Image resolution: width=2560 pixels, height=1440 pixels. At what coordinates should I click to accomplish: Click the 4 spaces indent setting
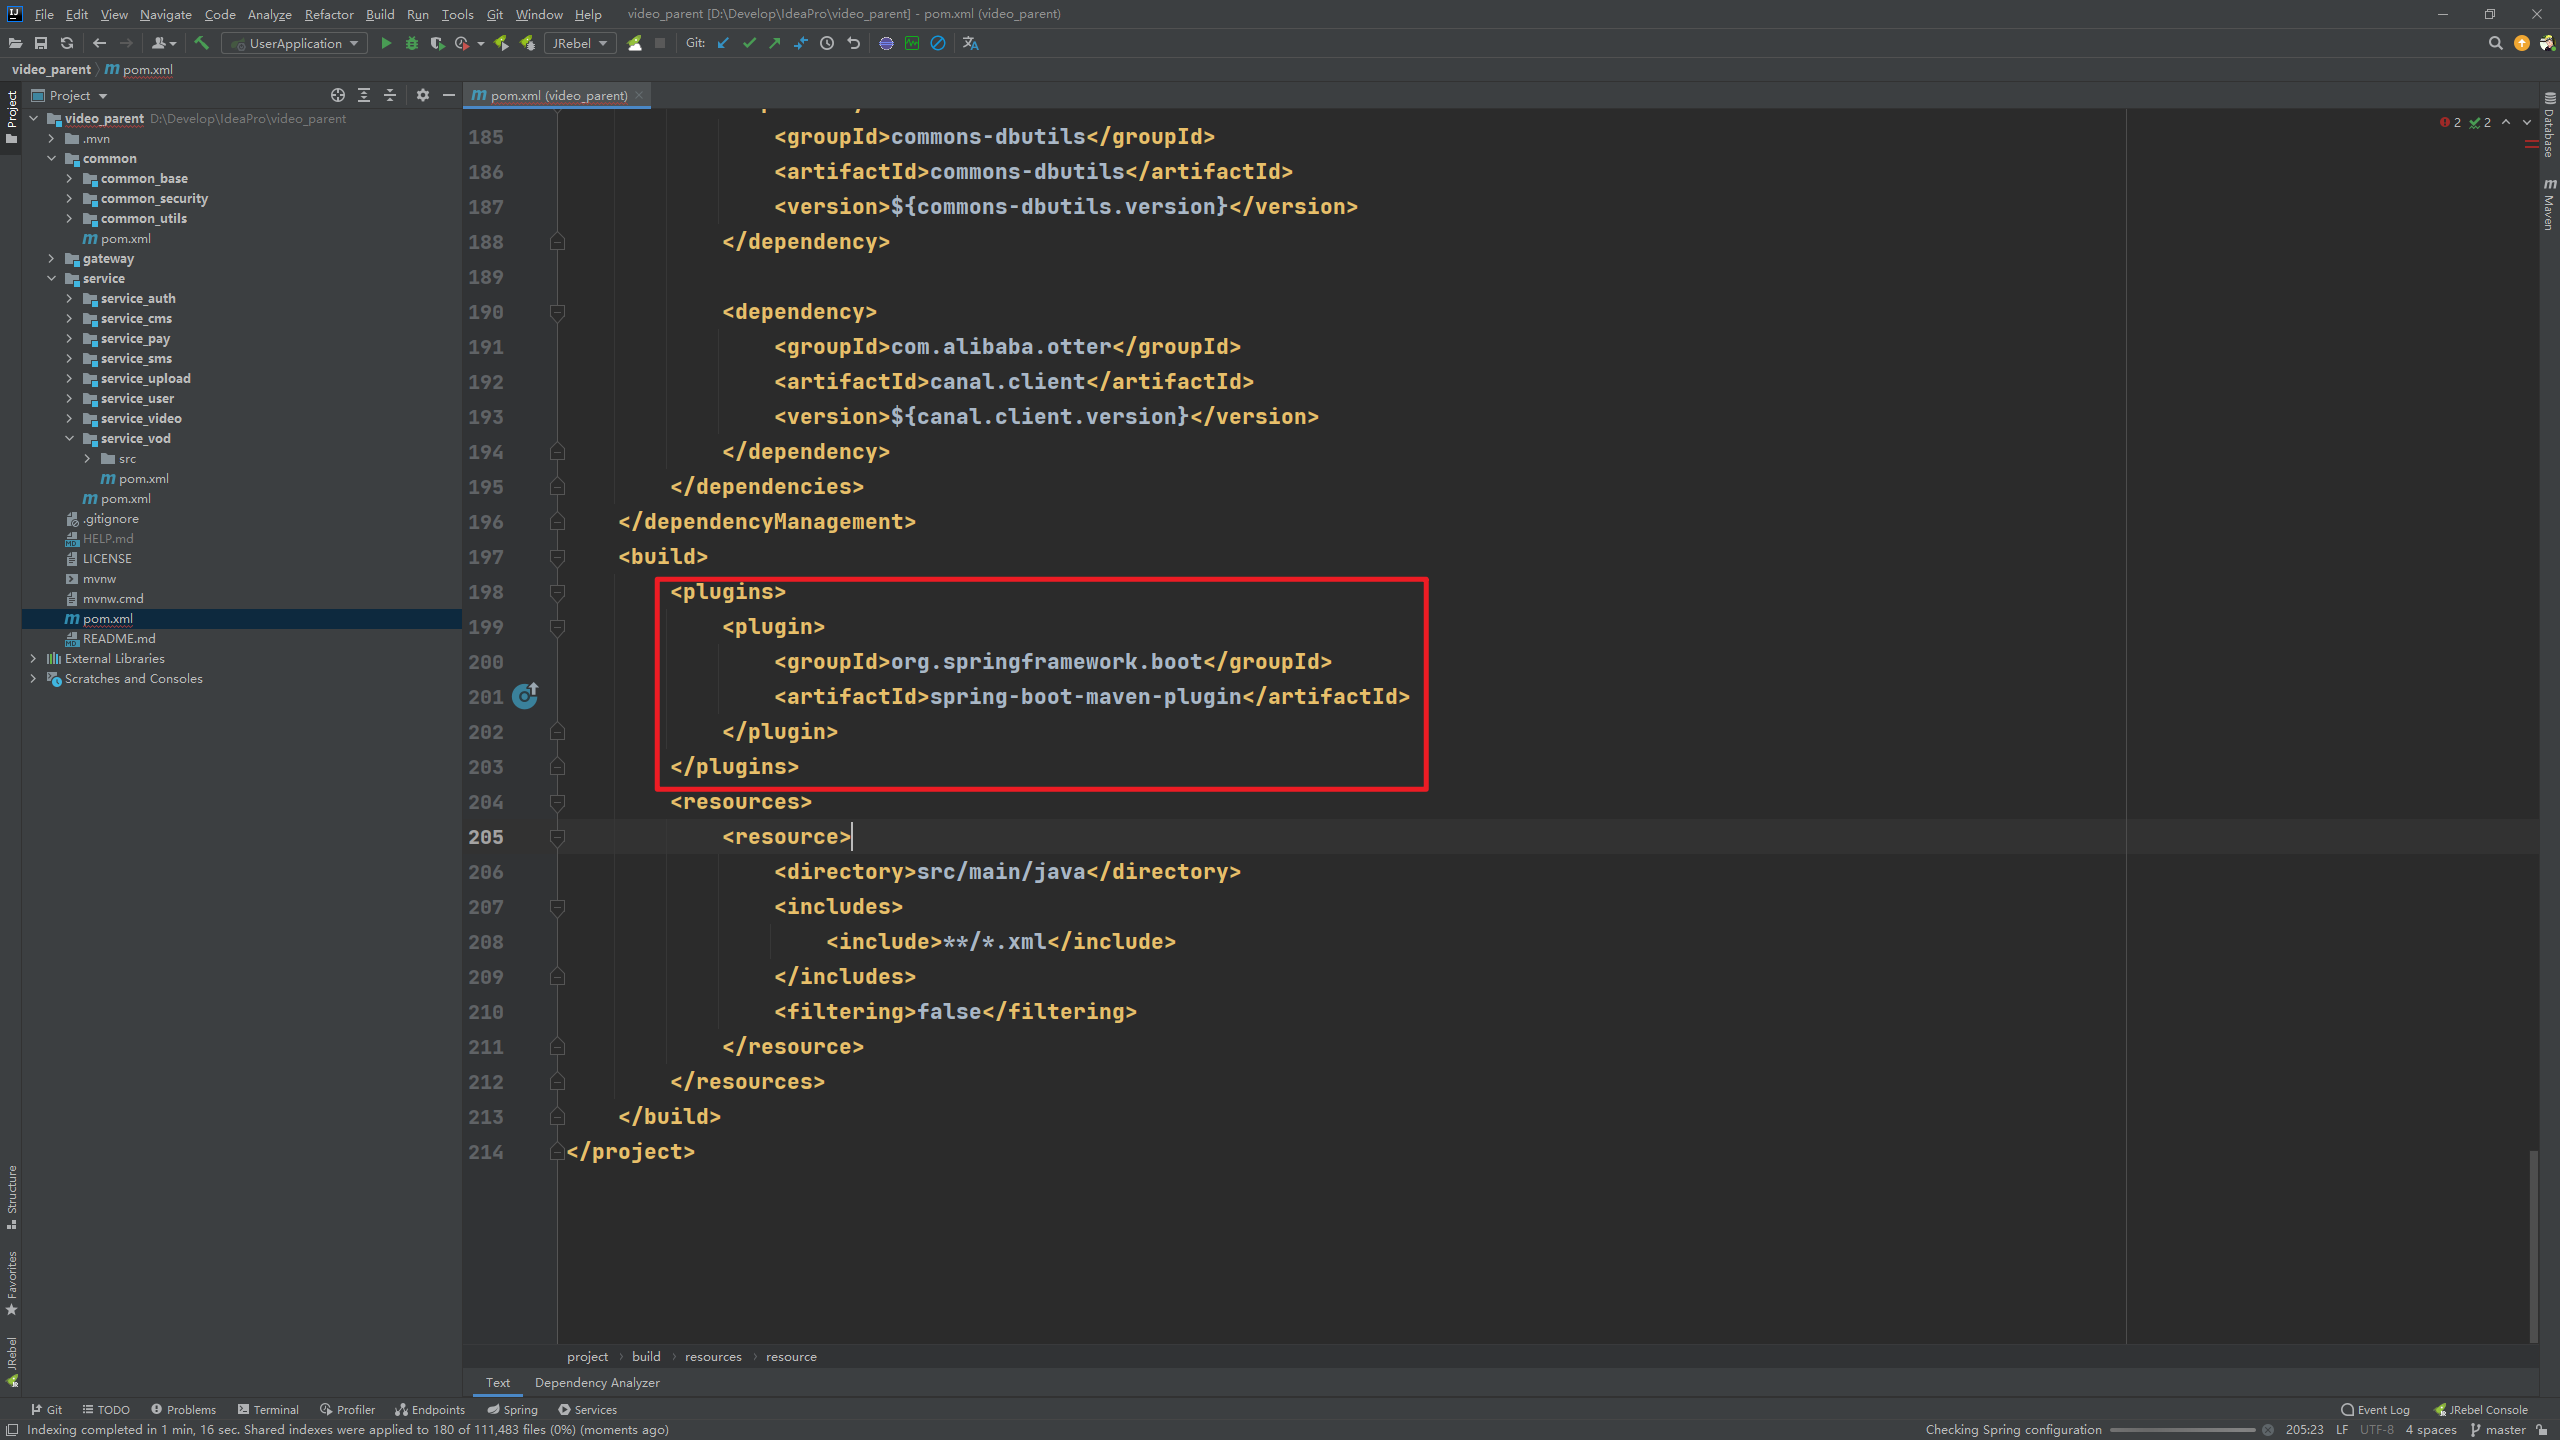click(x=2430, y=1430)
